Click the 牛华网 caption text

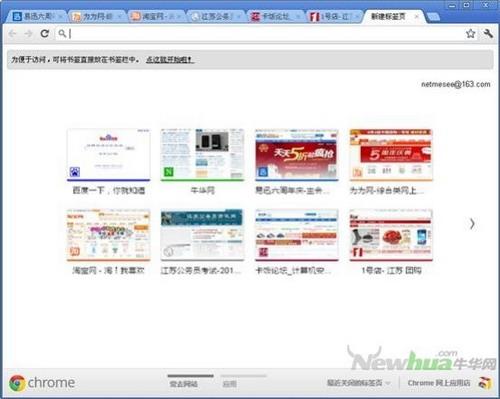(x=203, y=191)
